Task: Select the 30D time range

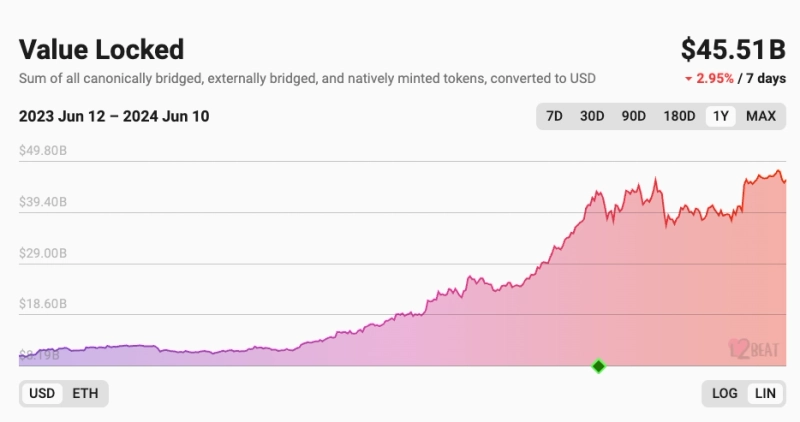Action: 593,116
